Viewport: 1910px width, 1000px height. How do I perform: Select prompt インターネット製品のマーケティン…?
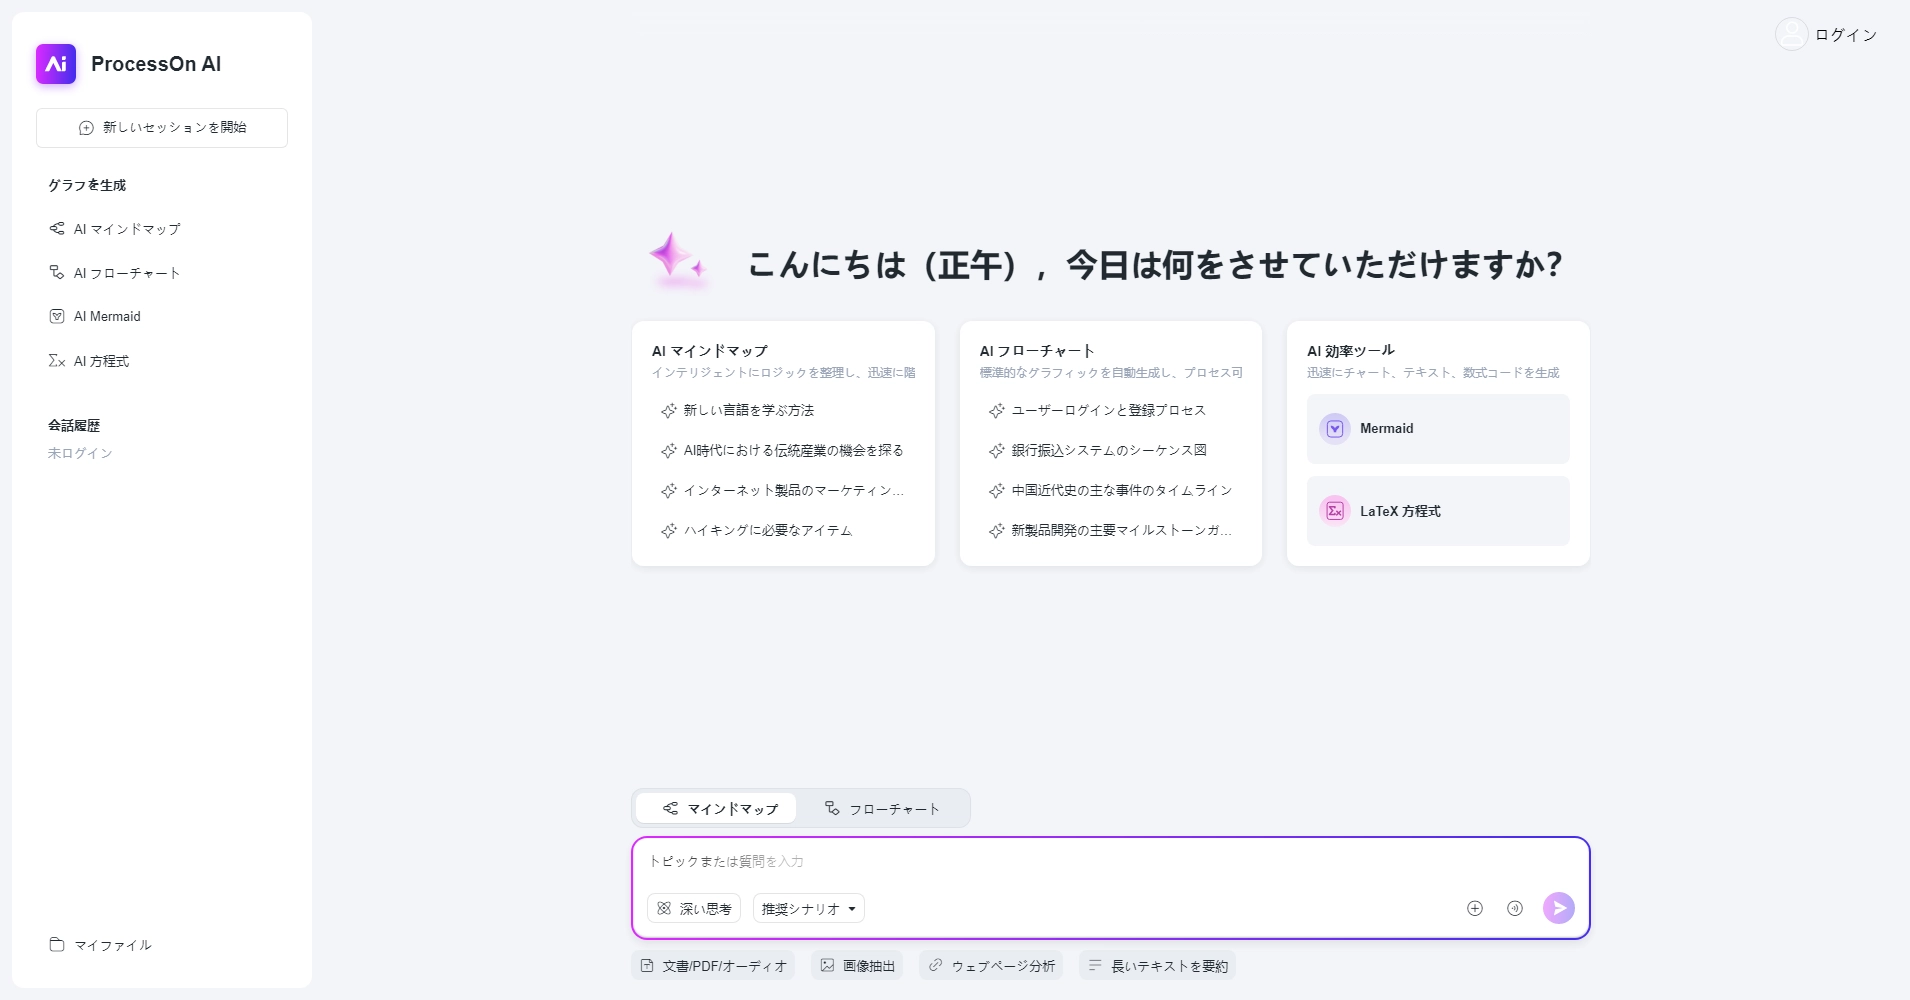pyautogui.click(x=782, y=491)
